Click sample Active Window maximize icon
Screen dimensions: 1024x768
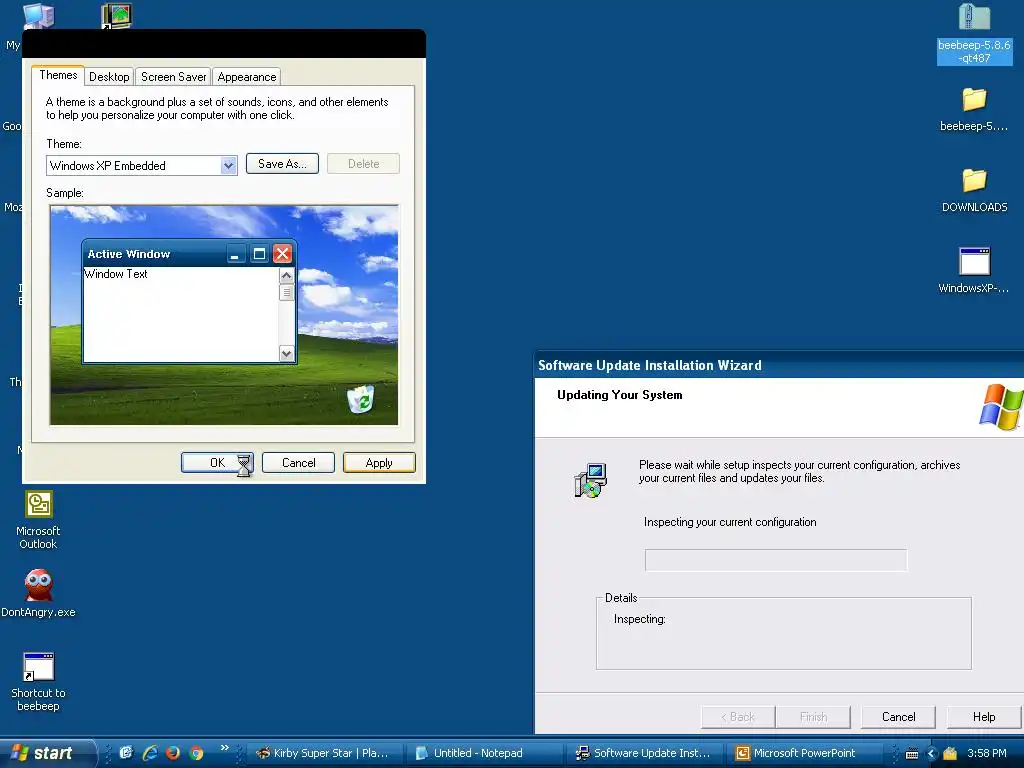[x=259, y=253]
